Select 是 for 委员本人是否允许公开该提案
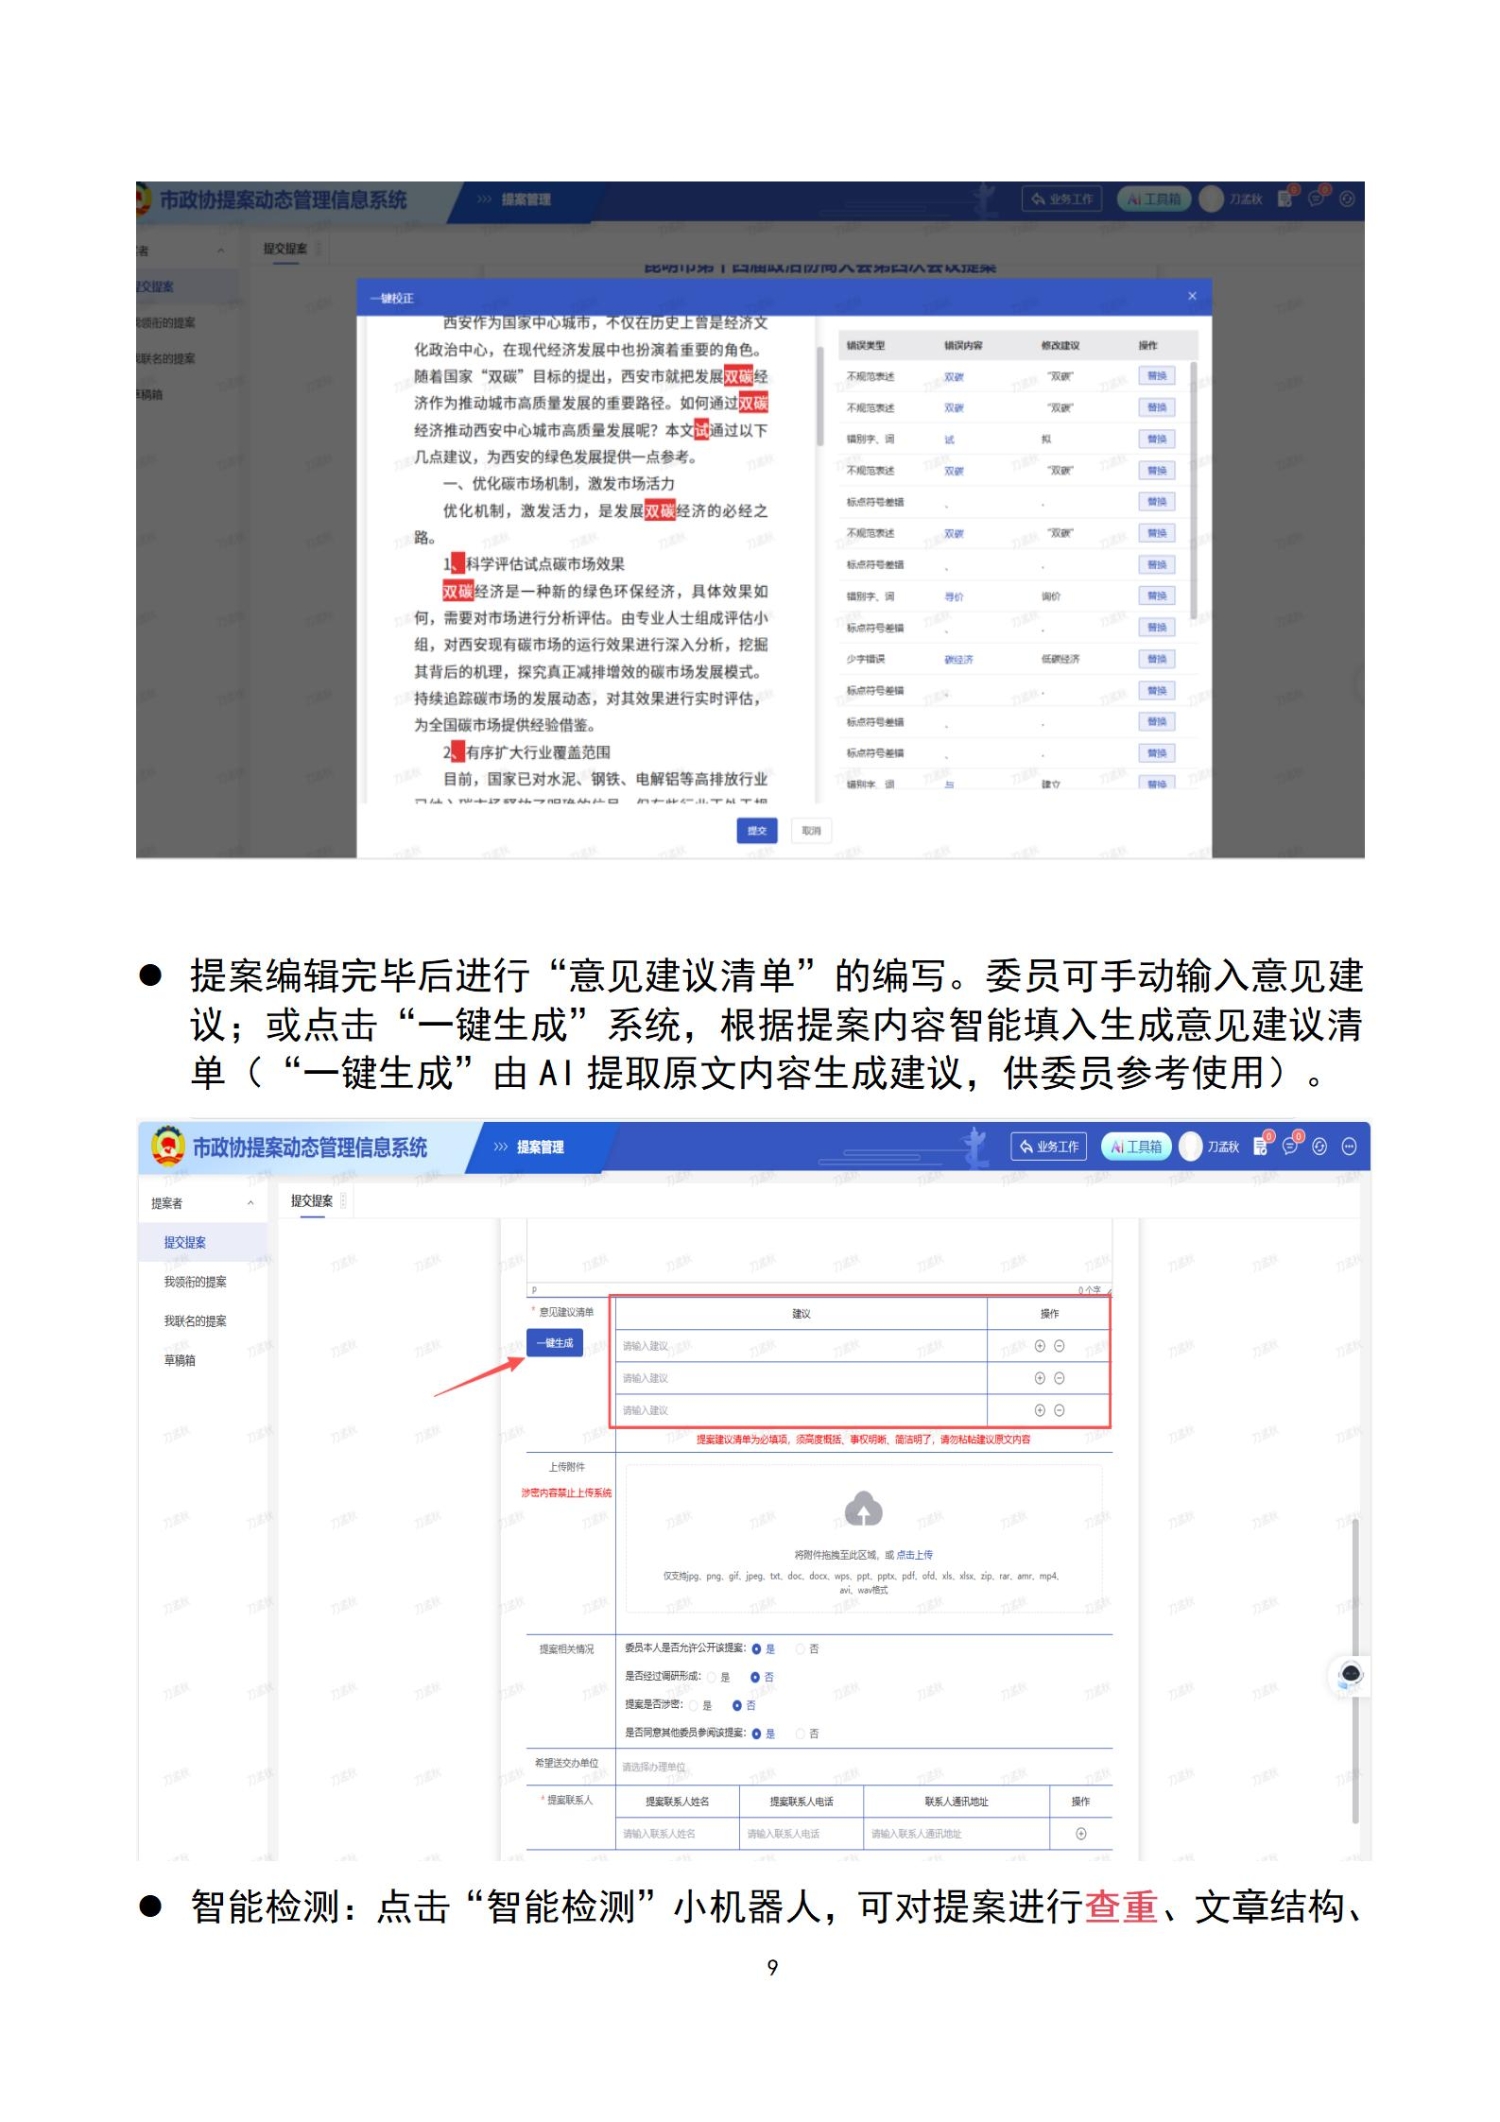The width and height of the screenshot is (1500, 2122). pyautogui.click(x=757, y=1649)
